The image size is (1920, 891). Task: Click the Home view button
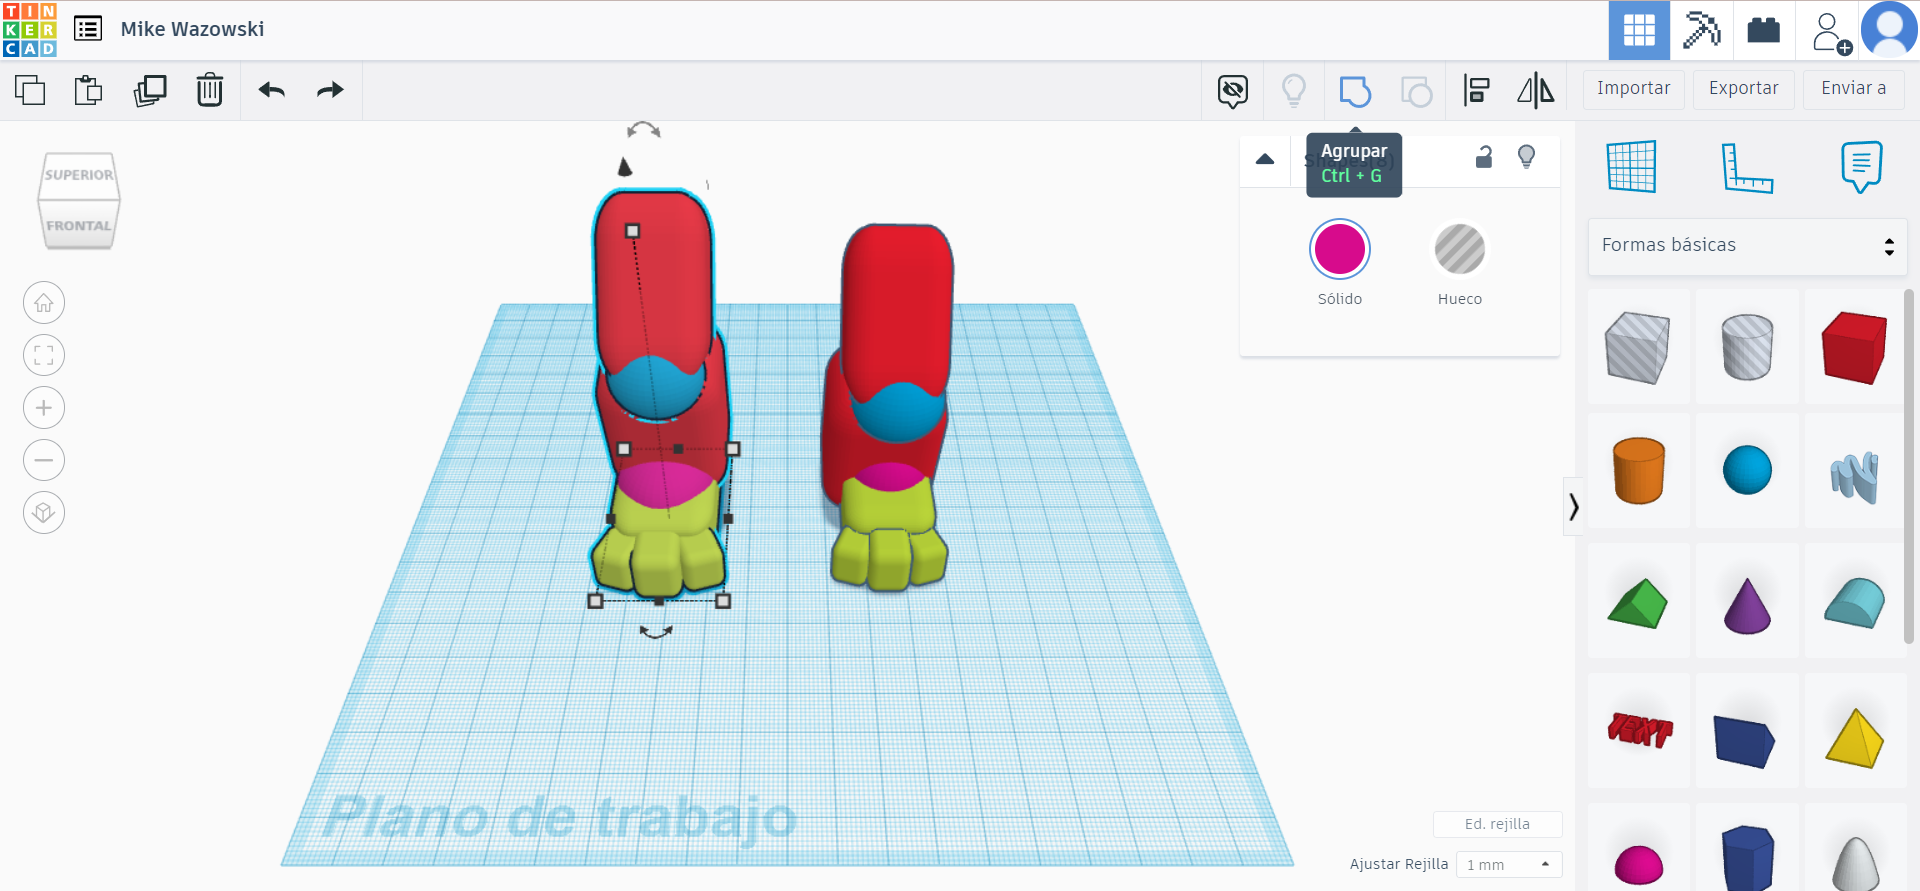click(44, 303)
